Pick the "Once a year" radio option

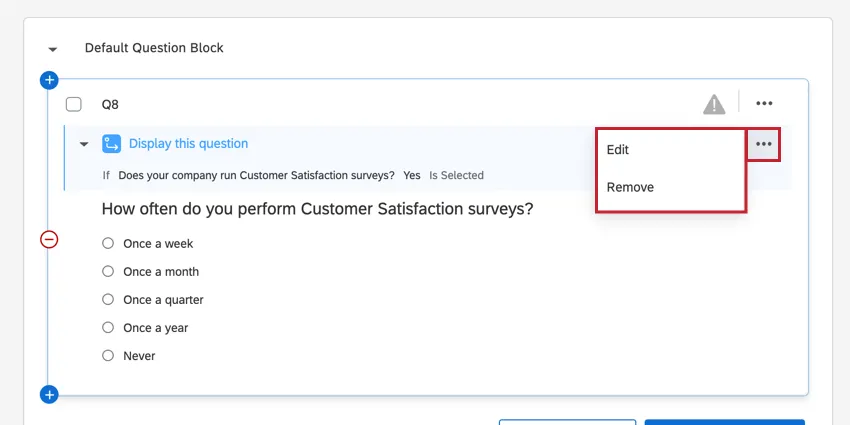click(108, 327)
